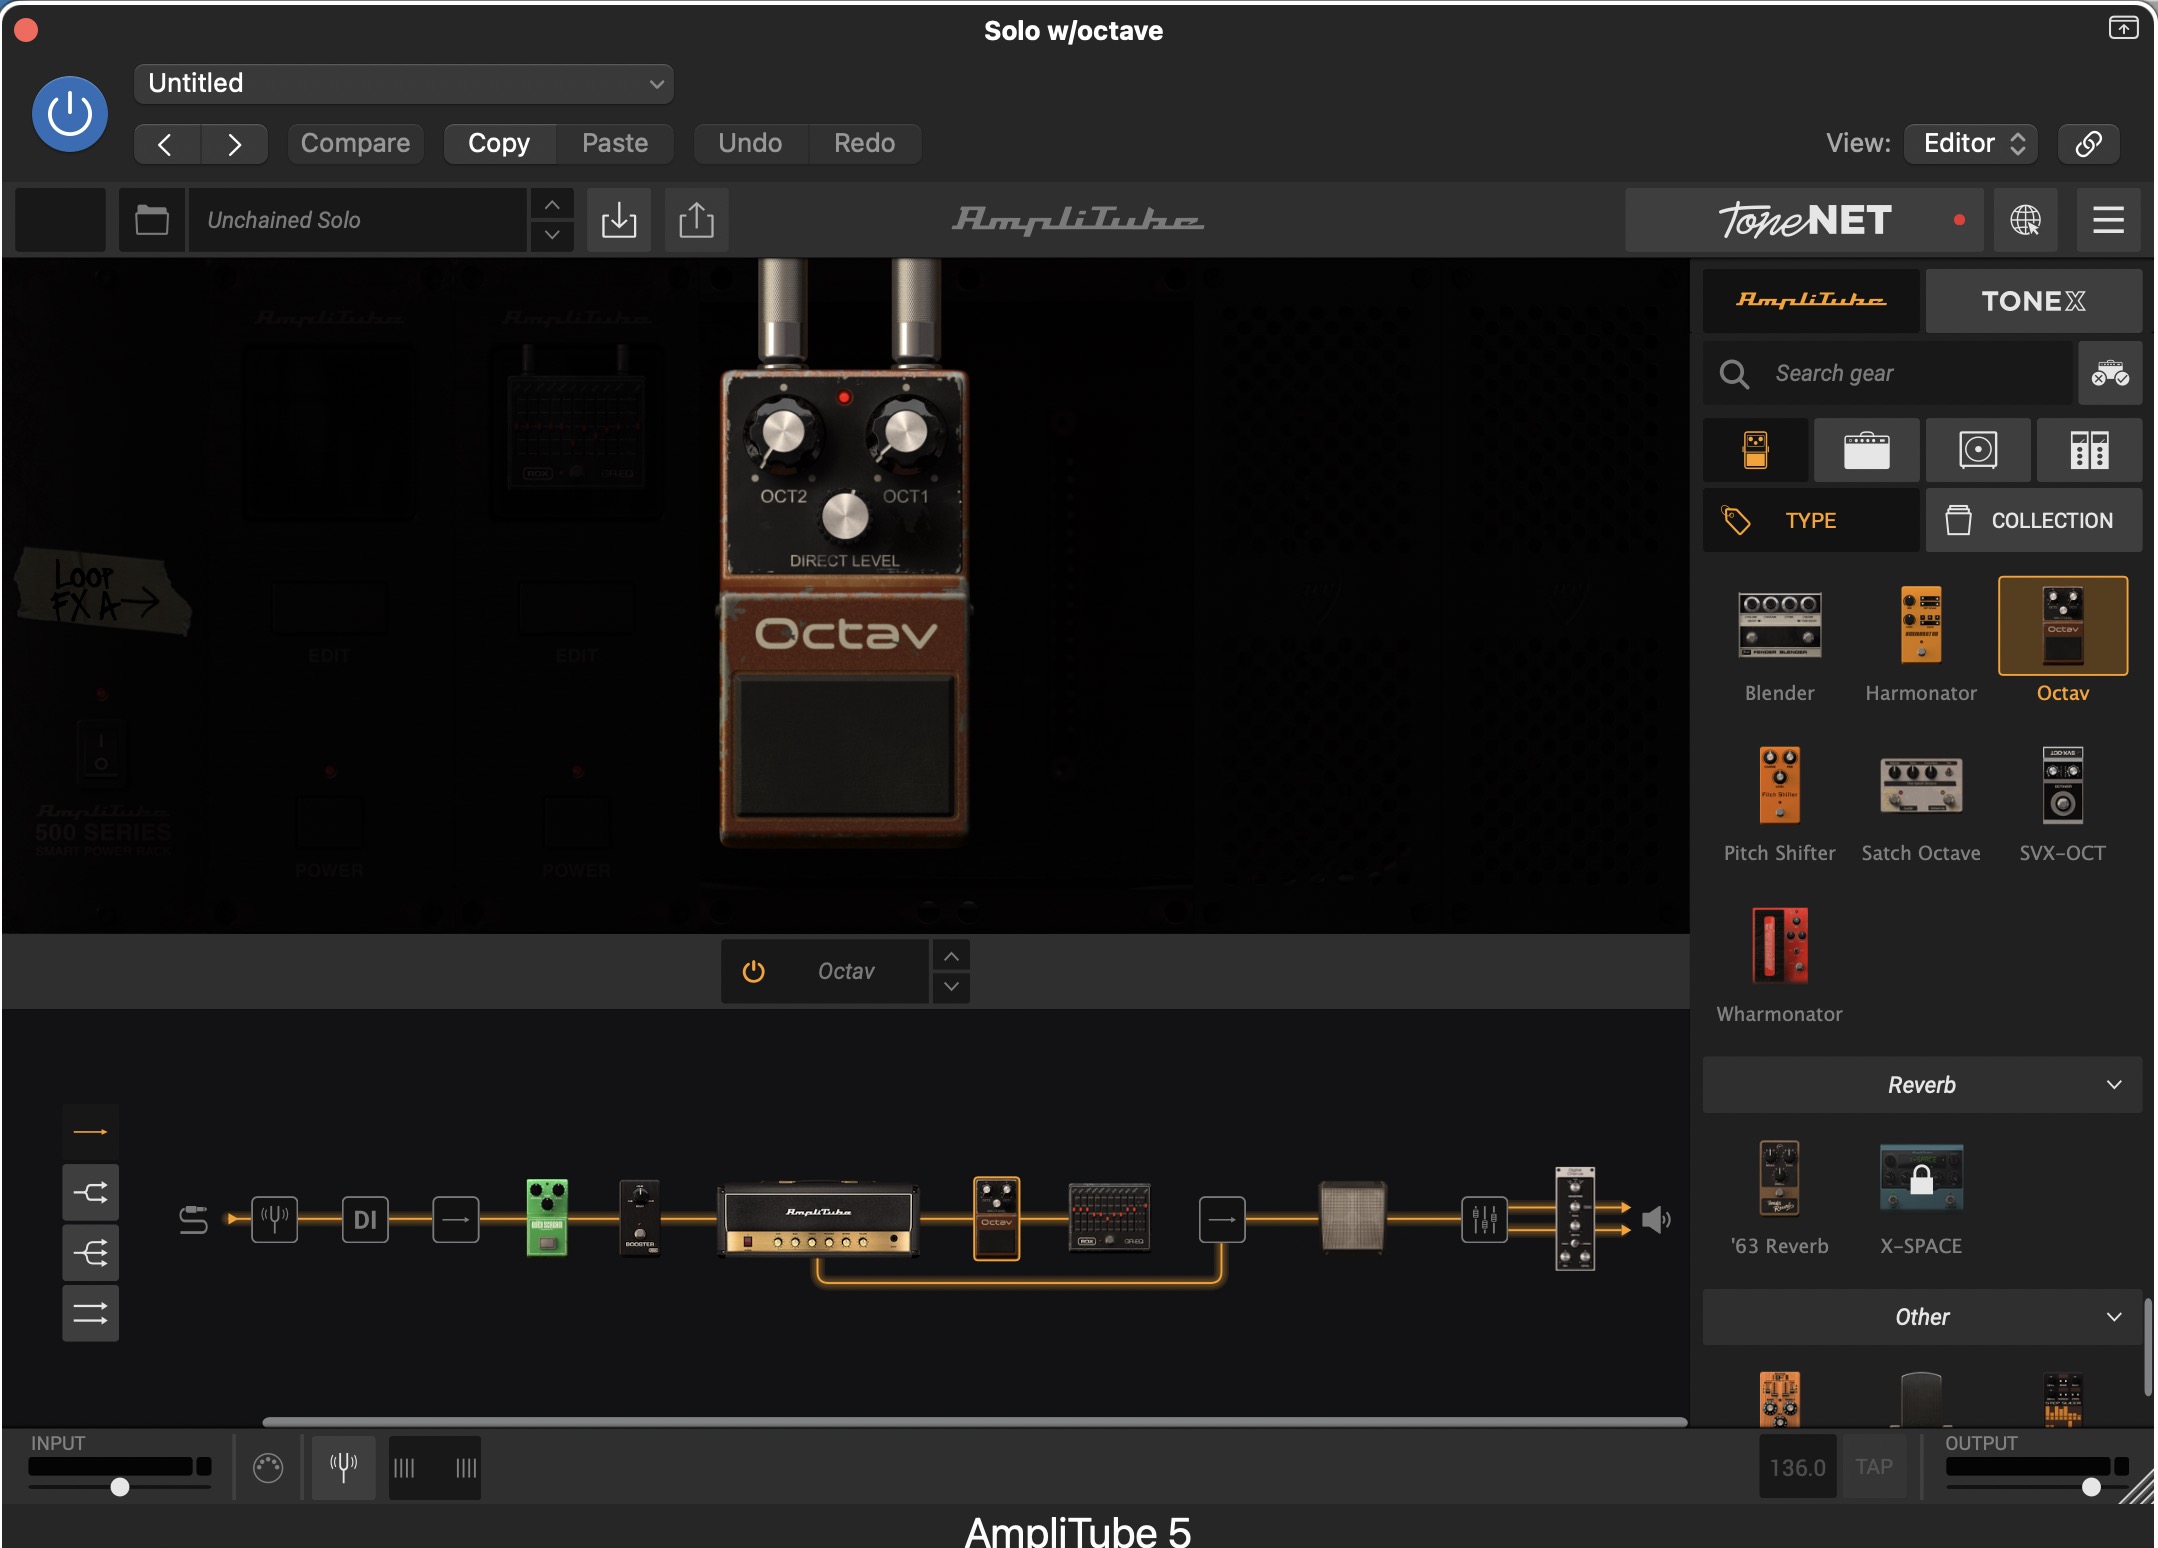Open the hamburger main menu

coord(2108,220)
